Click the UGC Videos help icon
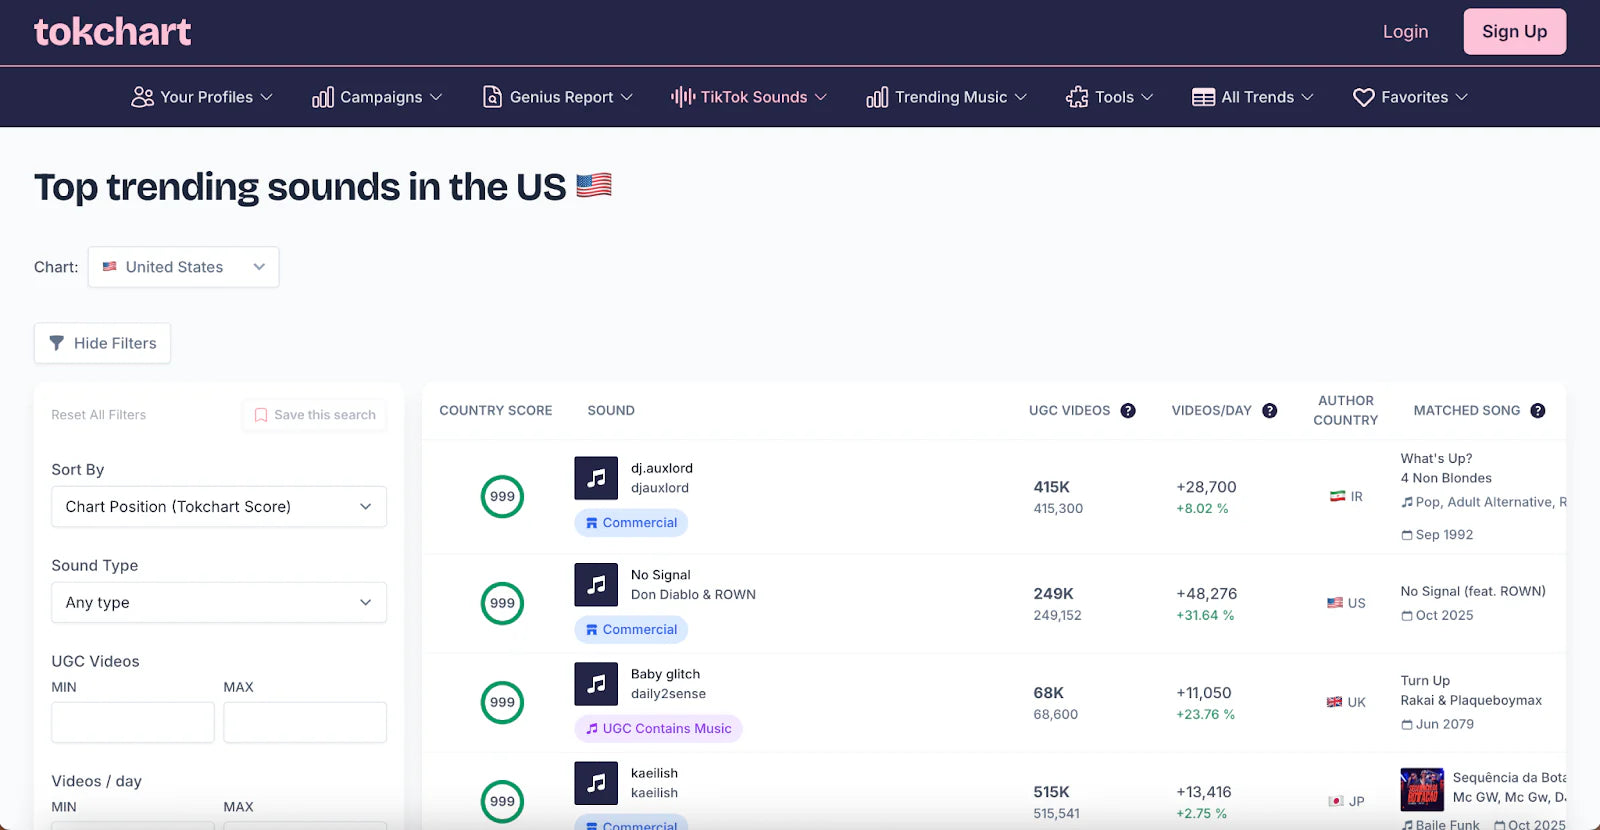 1128,411
